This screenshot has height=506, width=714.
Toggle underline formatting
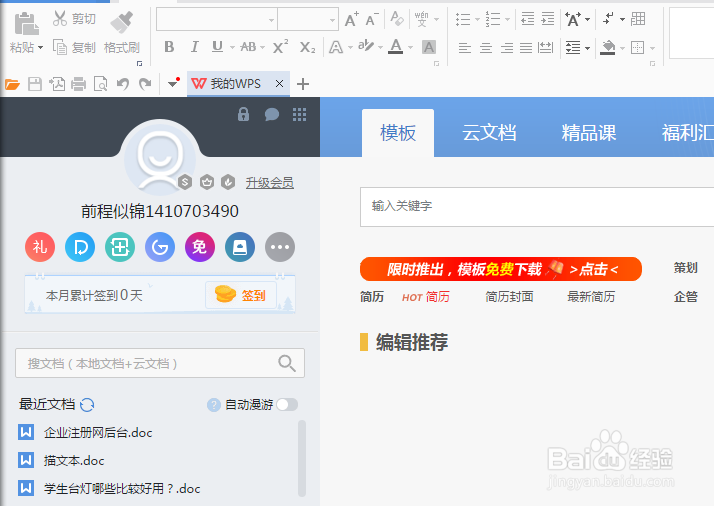[217, 47]
